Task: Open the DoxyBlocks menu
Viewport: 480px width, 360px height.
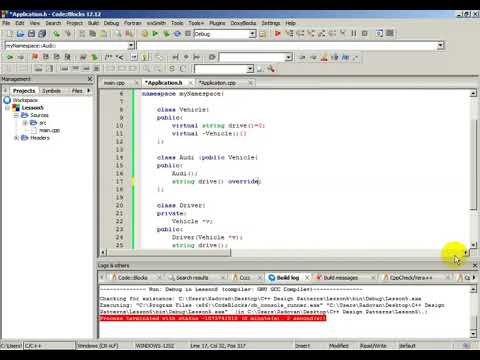Action: pos(243,23)
